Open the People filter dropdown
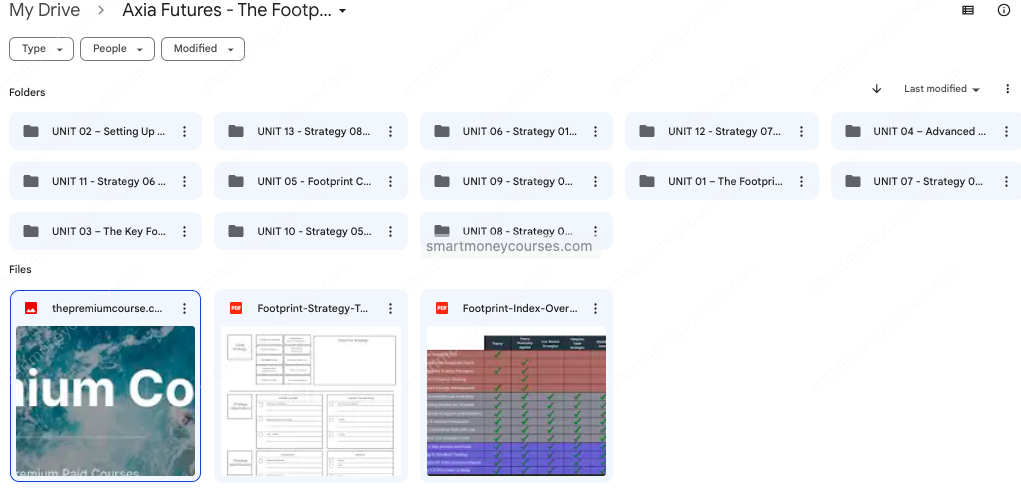Screen dimensions: 1021x493 click(x=117, y=49)
